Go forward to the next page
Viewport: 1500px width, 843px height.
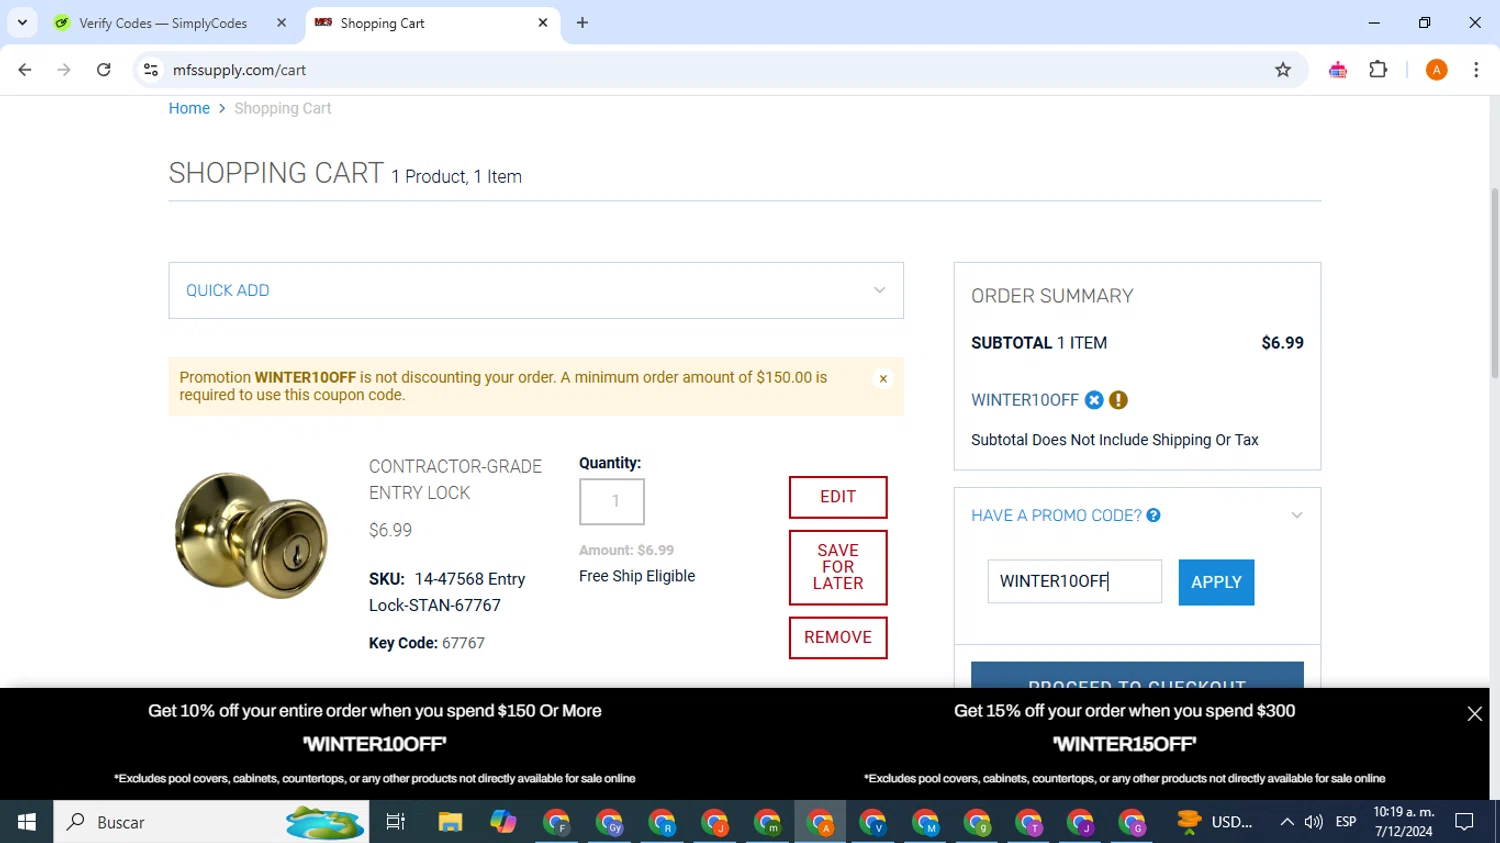pos(64,70)
